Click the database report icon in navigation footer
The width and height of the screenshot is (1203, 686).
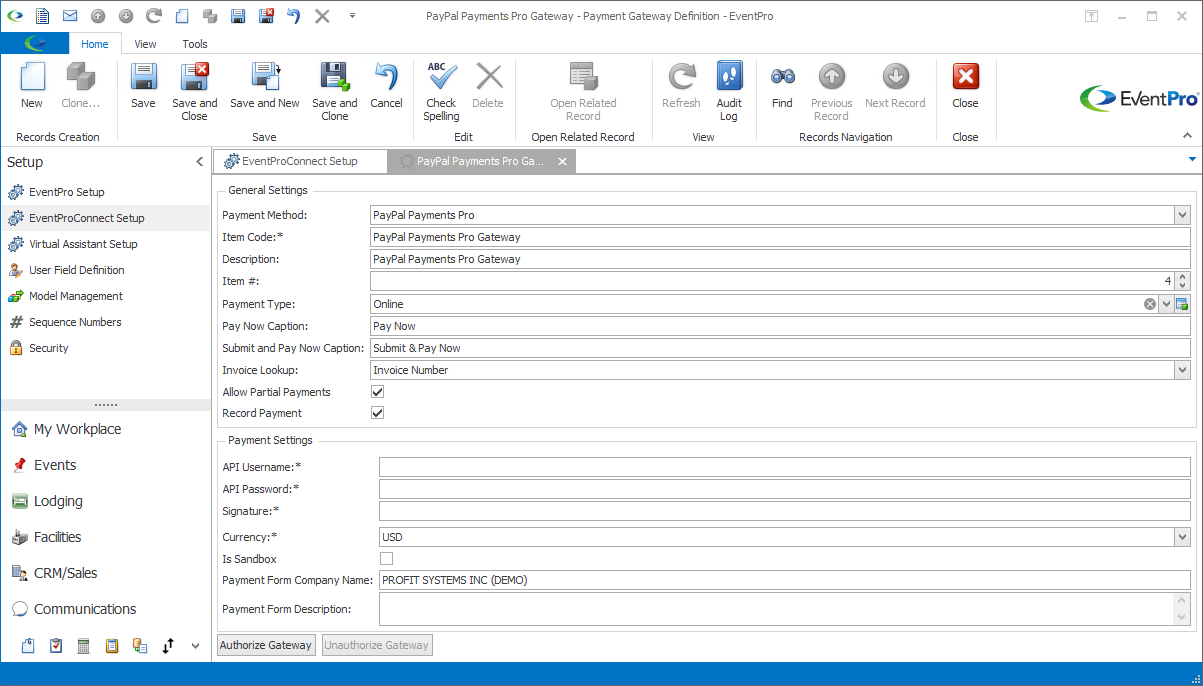click(x=140, y=646)
